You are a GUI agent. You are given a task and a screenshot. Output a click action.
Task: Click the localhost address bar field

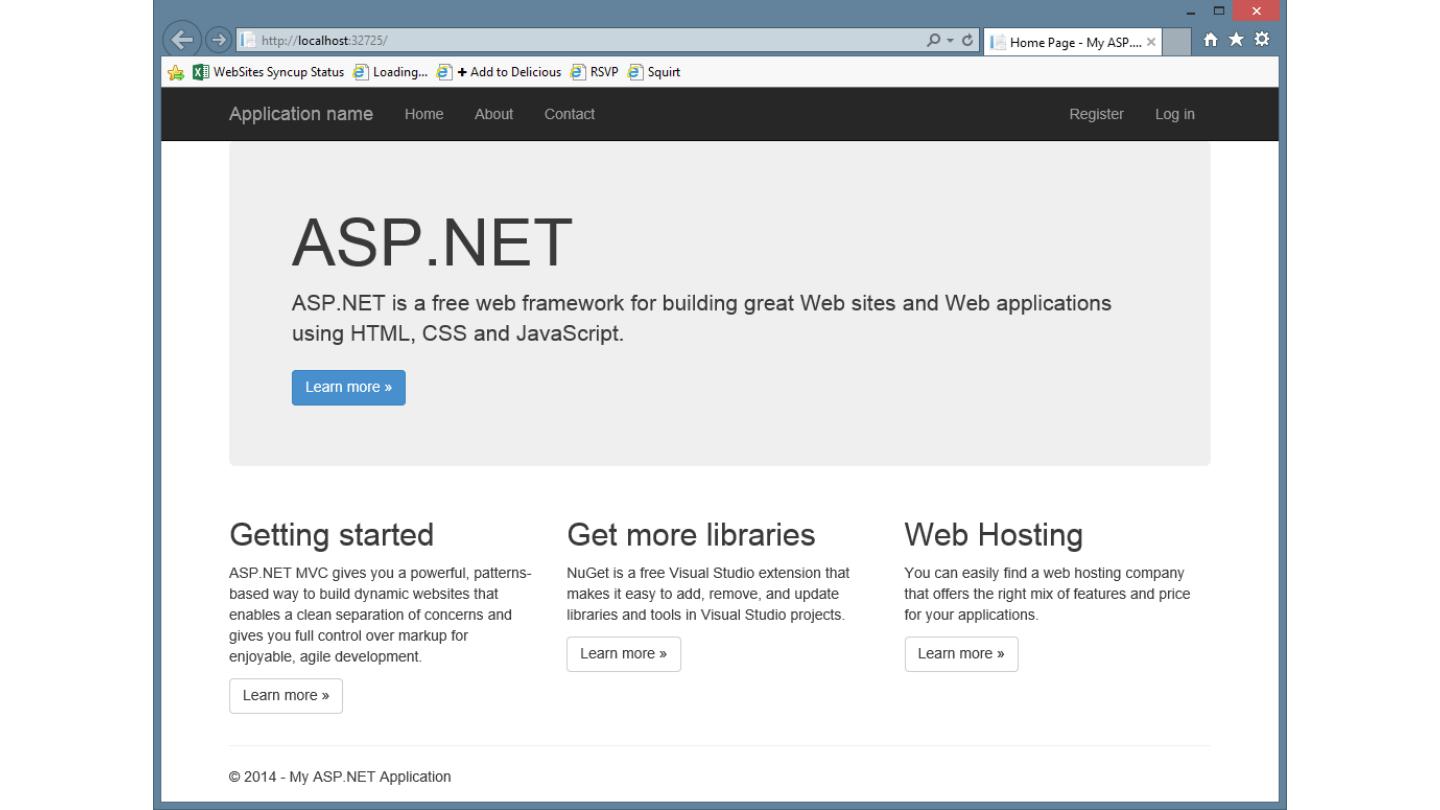click(x=580, y=41)
